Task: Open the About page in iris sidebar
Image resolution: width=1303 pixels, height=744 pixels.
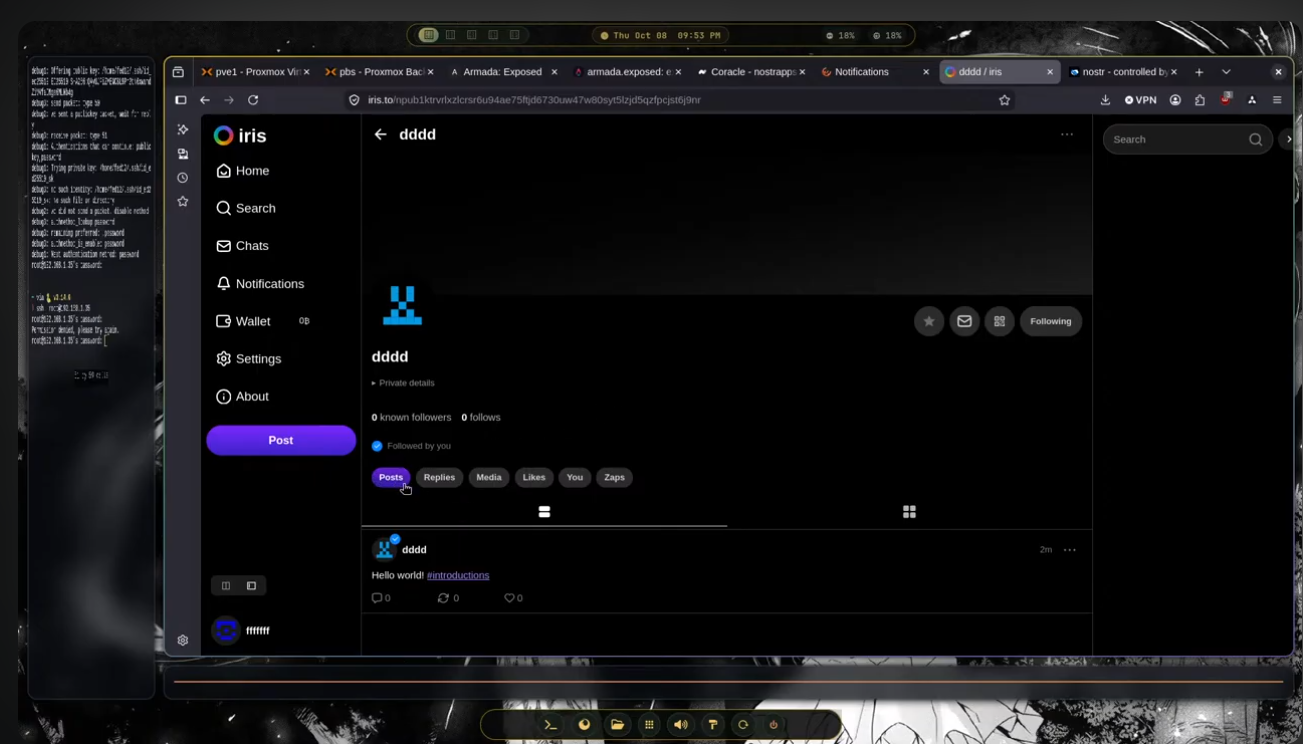Action: click(x=243, y=396)
